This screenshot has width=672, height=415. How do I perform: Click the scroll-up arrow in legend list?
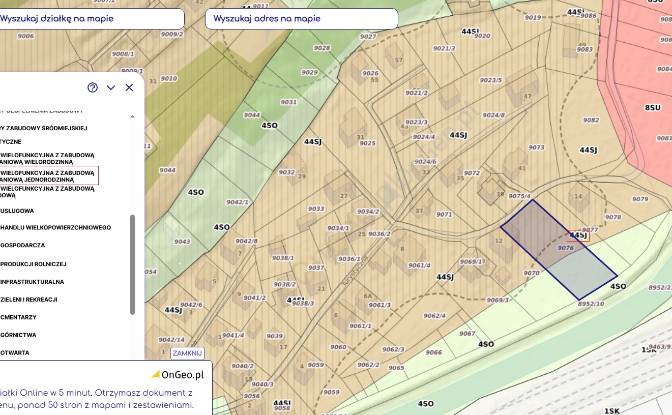tap(132, 116)
